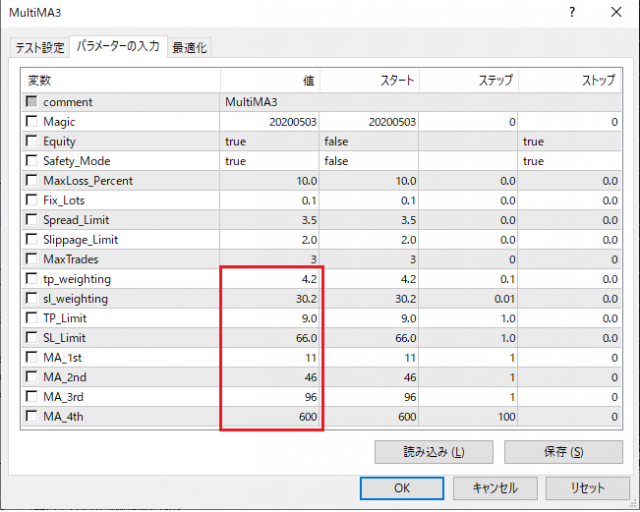
Task: Check the MA_3rd checkbox
Action: (31, 396)
